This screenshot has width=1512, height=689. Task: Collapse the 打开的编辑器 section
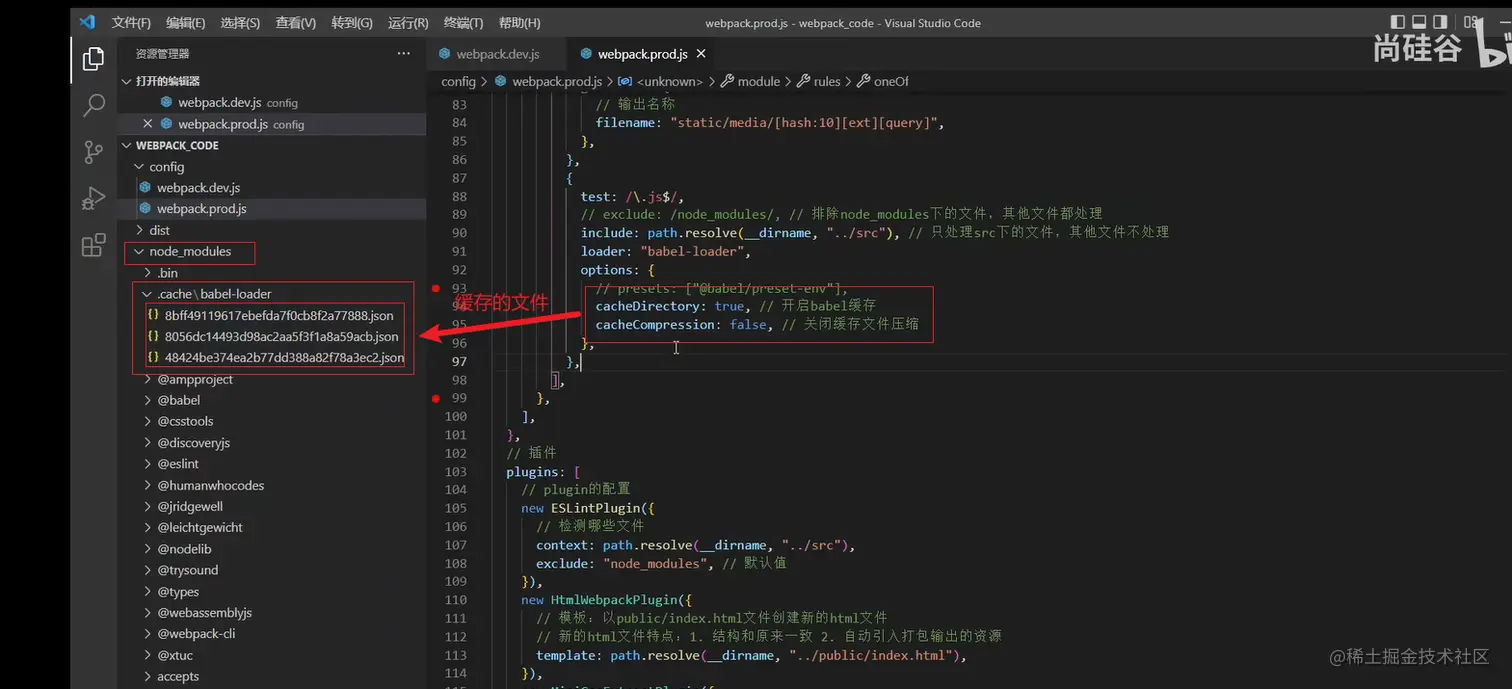tap(272, 81)
